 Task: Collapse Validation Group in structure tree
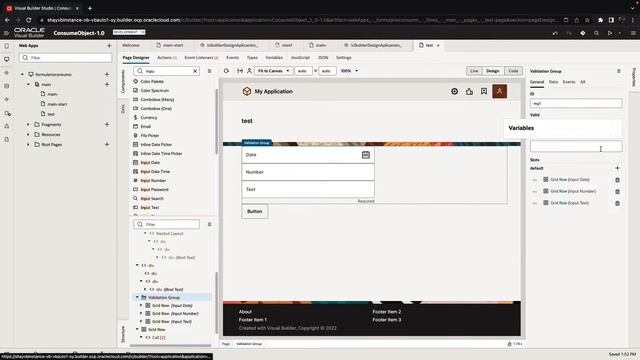coord(137,297)
